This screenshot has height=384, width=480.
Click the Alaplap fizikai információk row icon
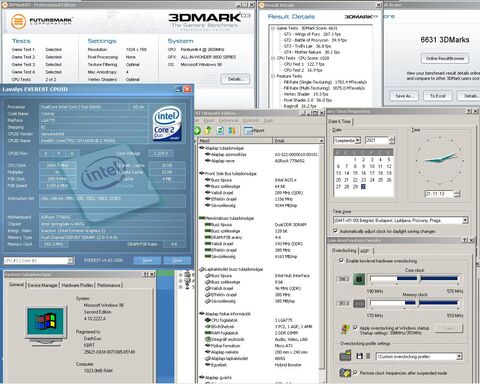coord(202,314)
